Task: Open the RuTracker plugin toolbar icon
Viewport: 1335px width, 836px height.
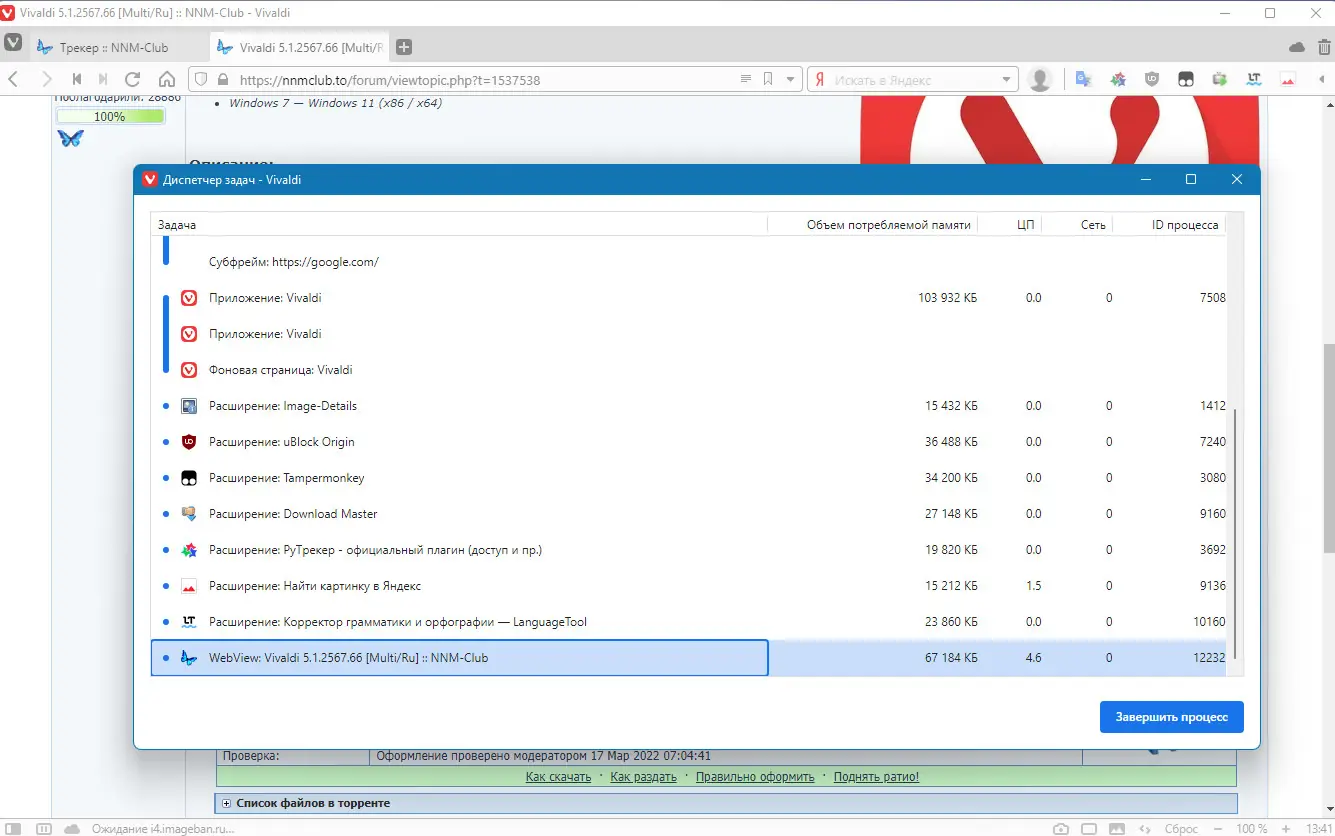Action: point(1118,79)
